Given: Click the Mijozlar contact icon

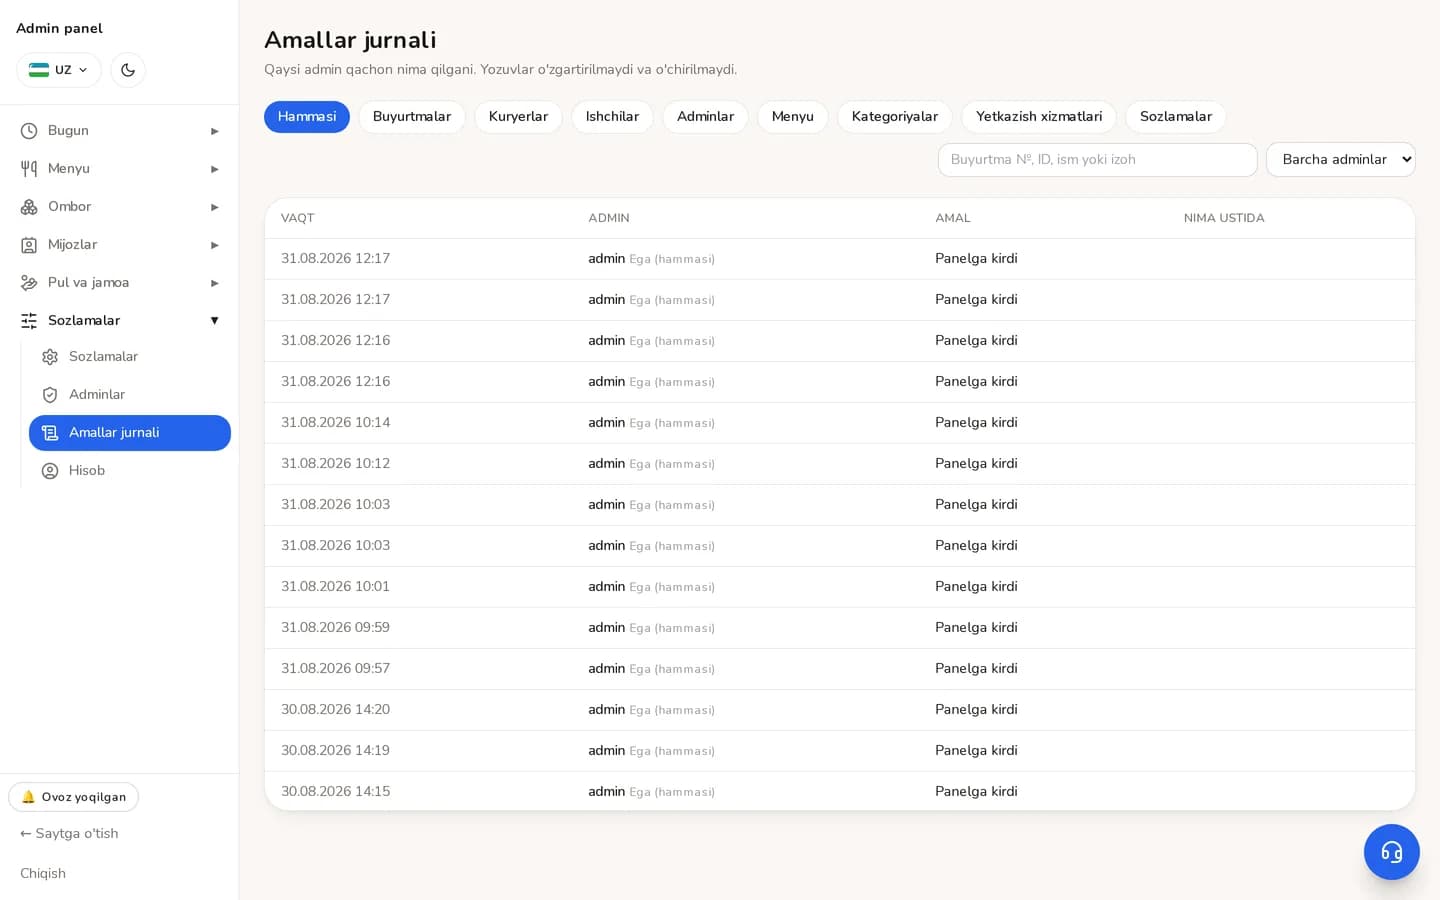Looking at the screenshot, I should [x=29, y=245].
